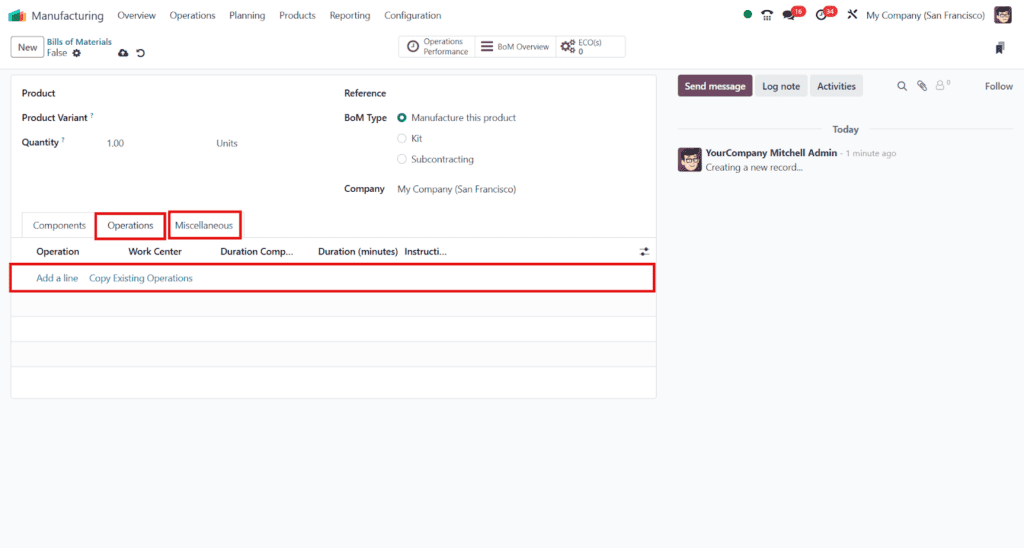The width and height of the screenshot is (1024, 548).
Task: Click the bookmark icon at top right
Action: (1000, 48)
